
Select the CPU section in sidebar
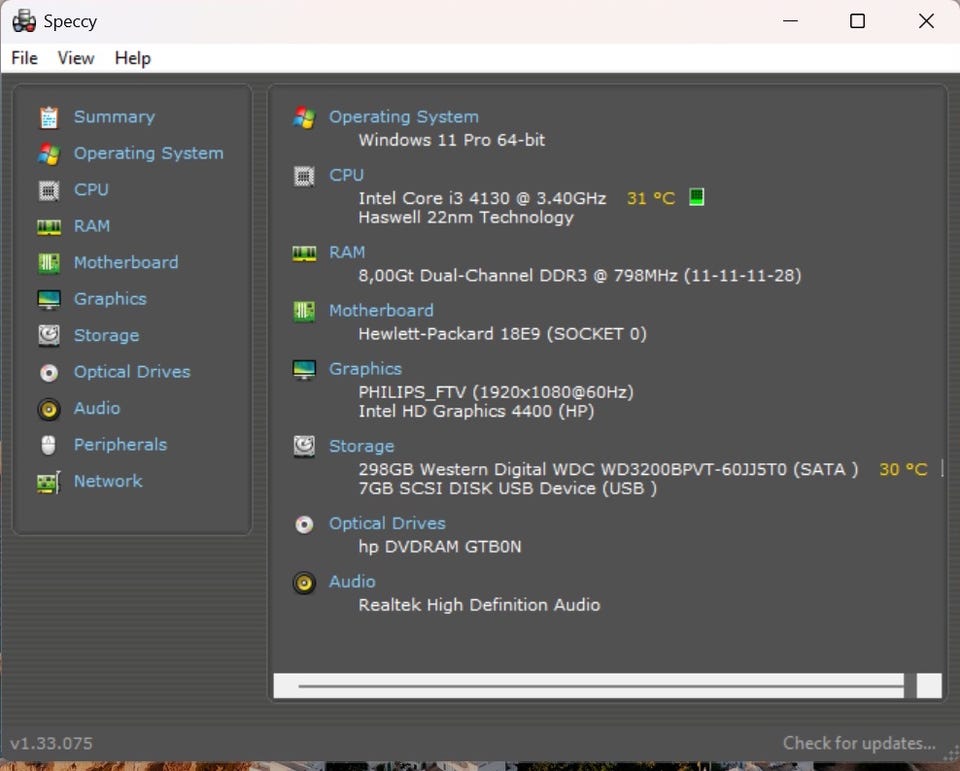[x=91, y=190]
